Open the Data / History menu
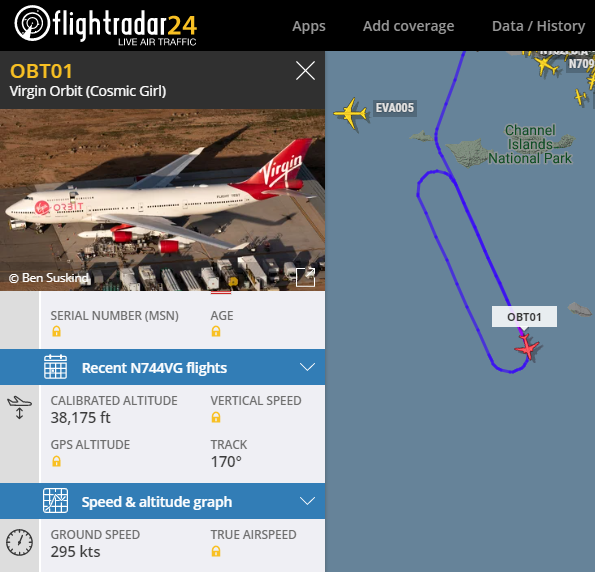This screenshot has height=572, width=595. tap(538, 26)
